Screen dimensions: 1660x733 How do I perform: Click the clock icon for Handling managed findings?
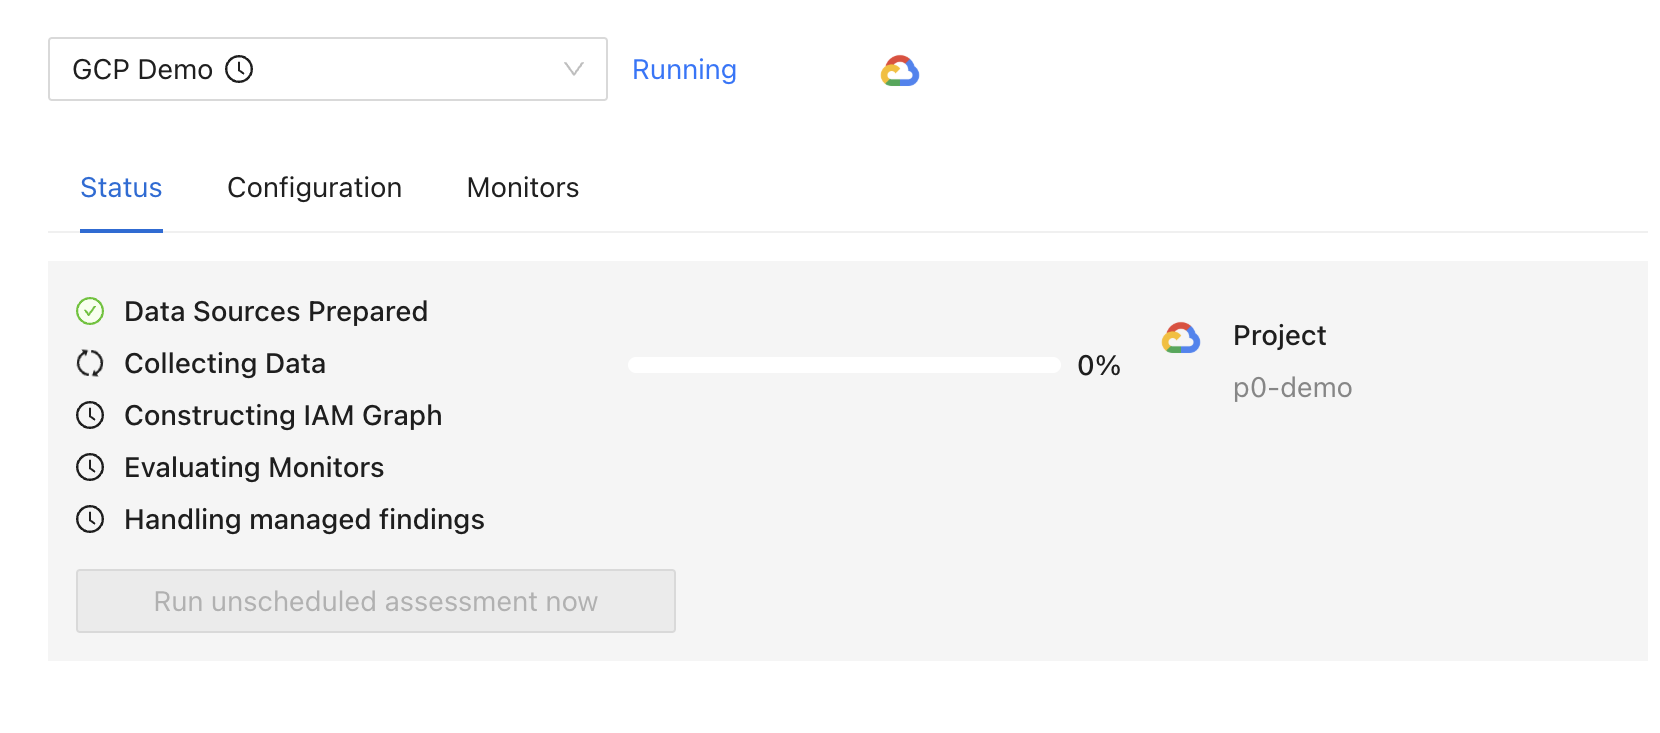tap(90, 520)
